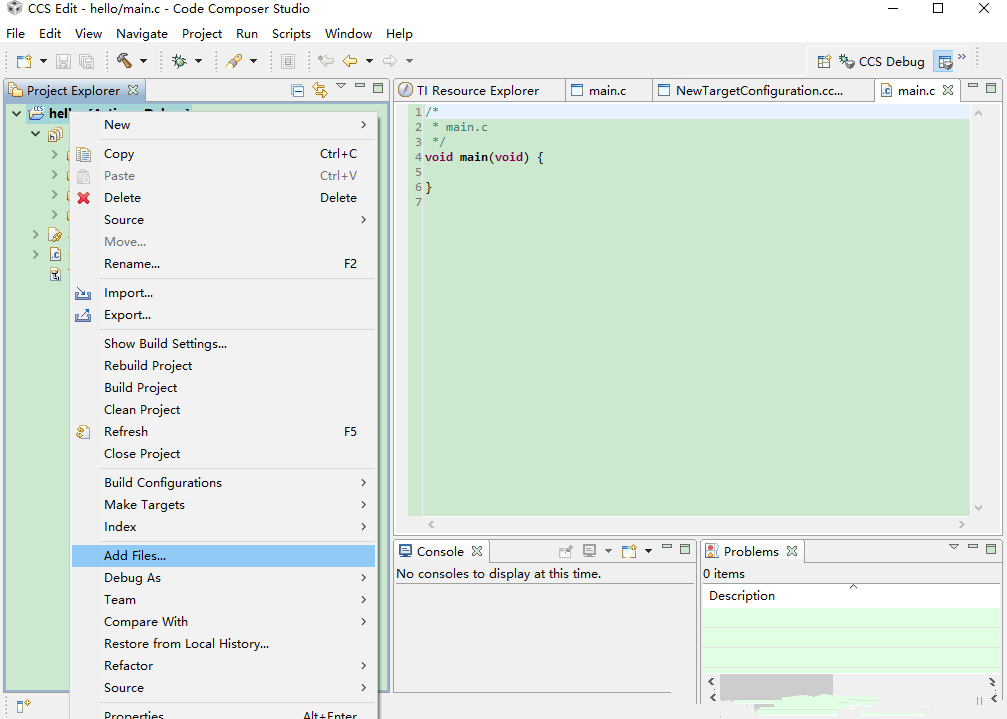Choose Import... from the context menu
This screenshot has height=719, width=1007.
tap(223, 293)
